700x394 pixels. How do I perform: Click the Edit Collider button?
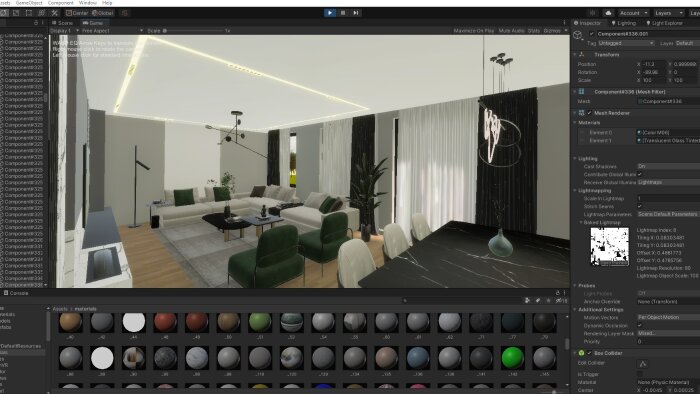(643, 364)
